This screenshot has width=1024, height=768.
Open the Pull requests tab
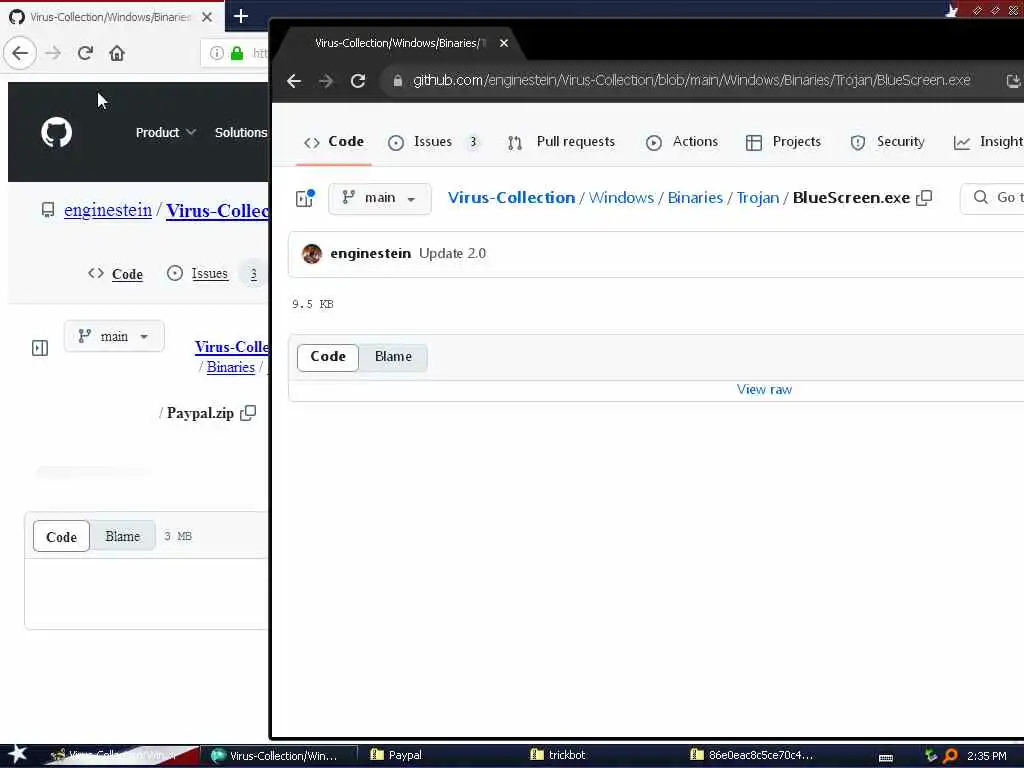pyautogui.click(x=561, y=142)
